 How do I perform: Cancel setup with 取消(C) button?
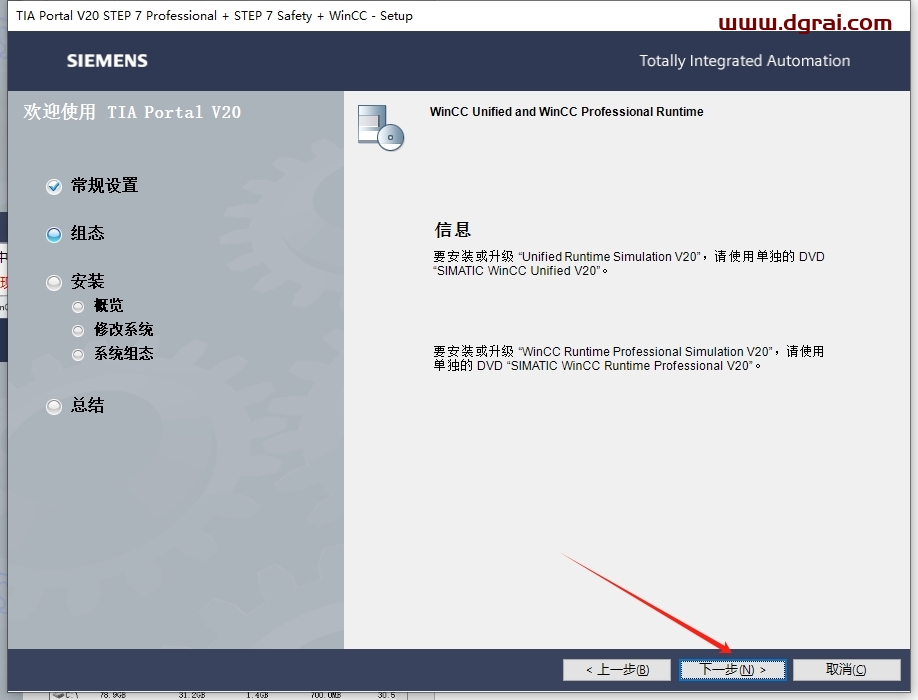[847, 670]
